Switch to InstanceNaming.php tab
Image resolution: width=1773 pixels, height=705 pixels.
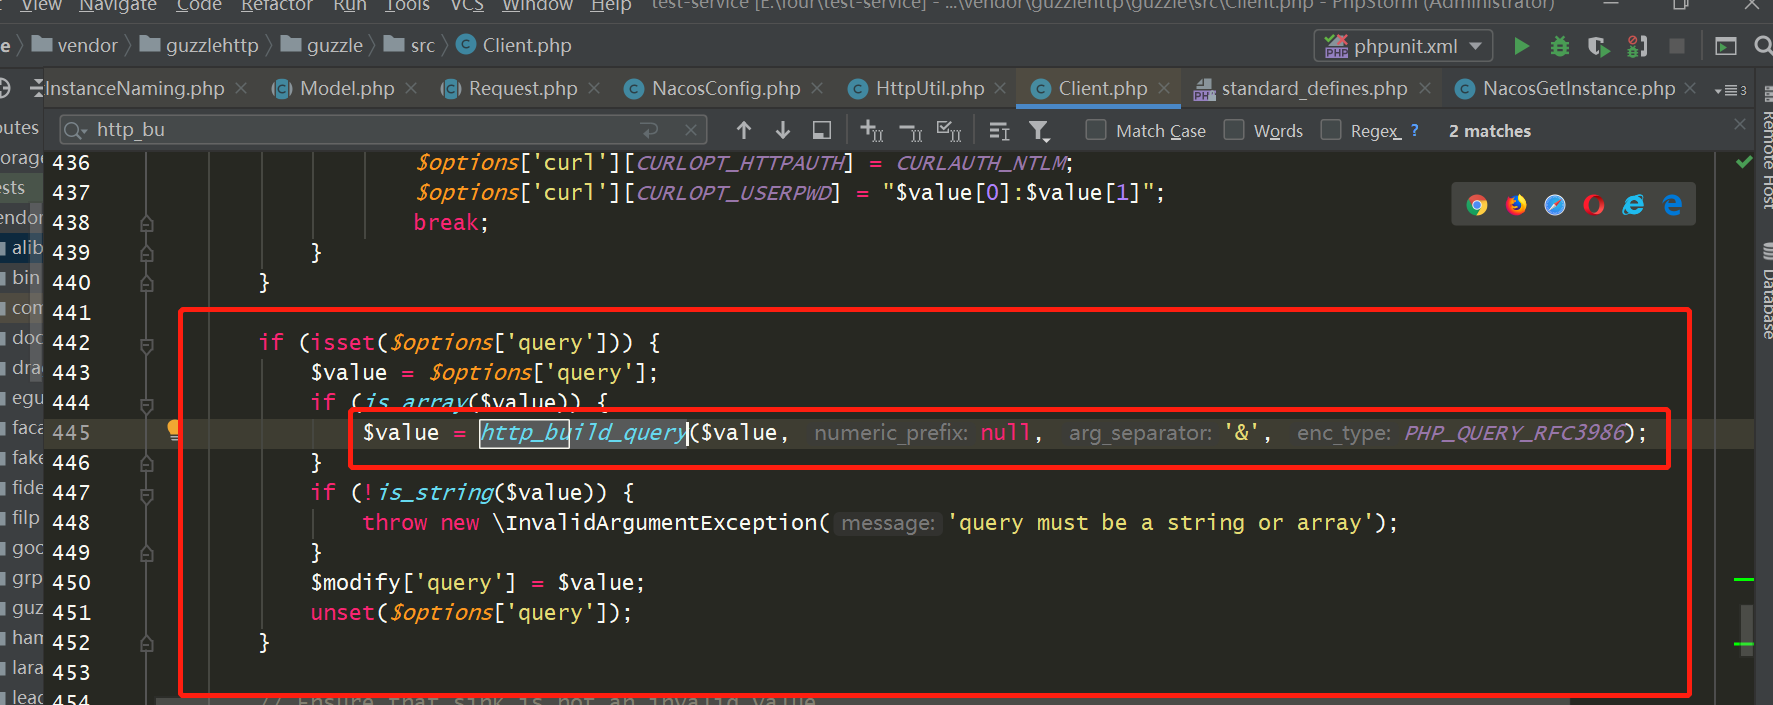pos(134,88)
